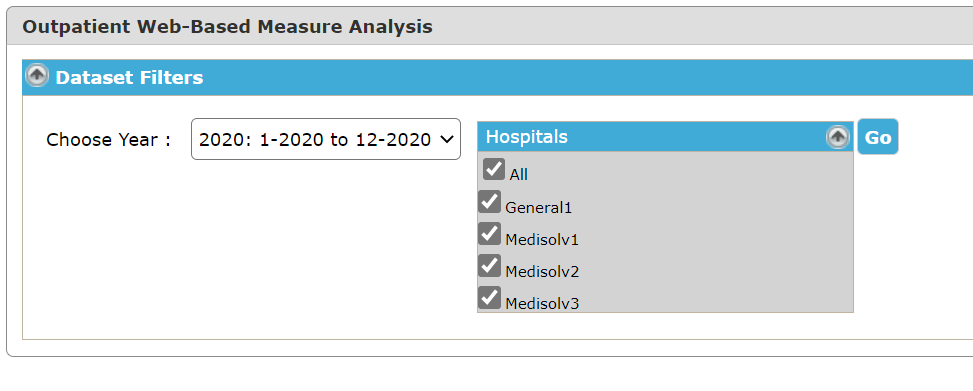Open the Choose Year combo box

pos(326,139)
